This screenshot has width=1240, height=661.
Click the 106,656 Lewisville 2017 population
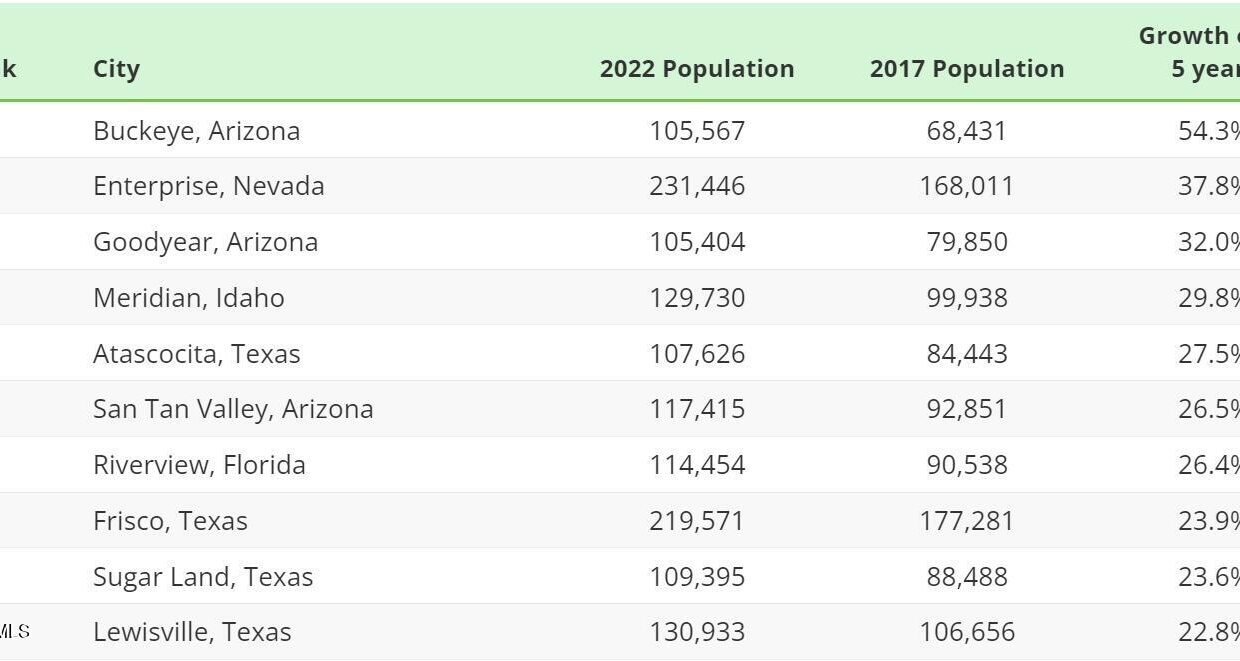[x=967, y=632]
